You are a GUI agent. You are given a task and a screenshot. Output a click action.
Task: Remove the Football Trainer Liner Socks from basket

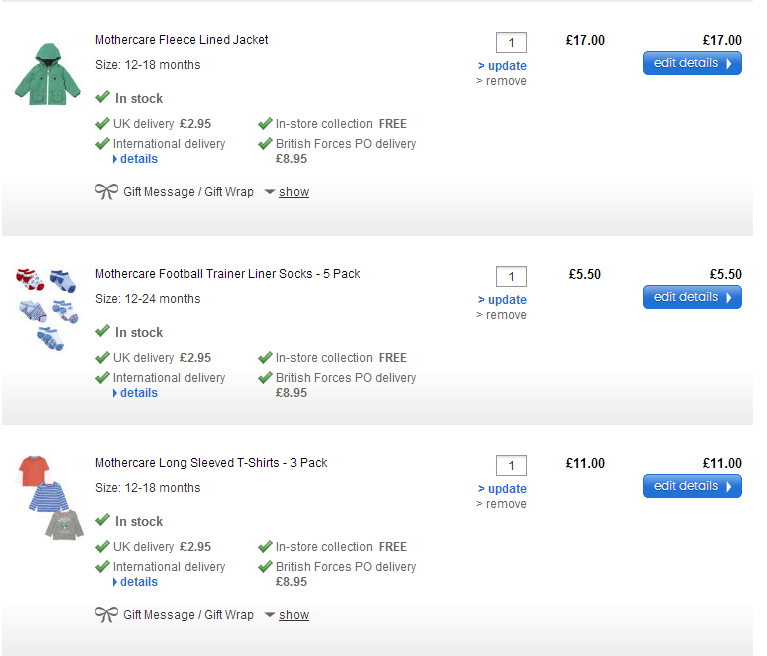click(501, 315)
